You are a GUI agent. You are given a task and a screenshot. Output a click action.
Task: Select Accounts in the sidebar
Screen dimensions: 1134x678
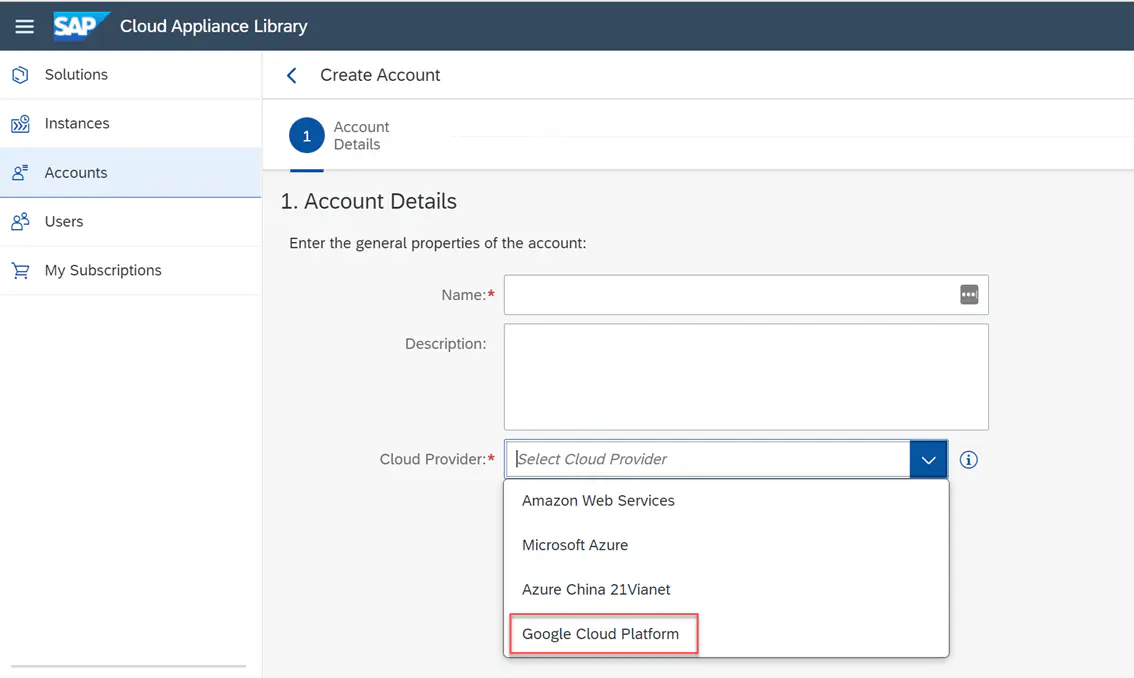[131, 172]
